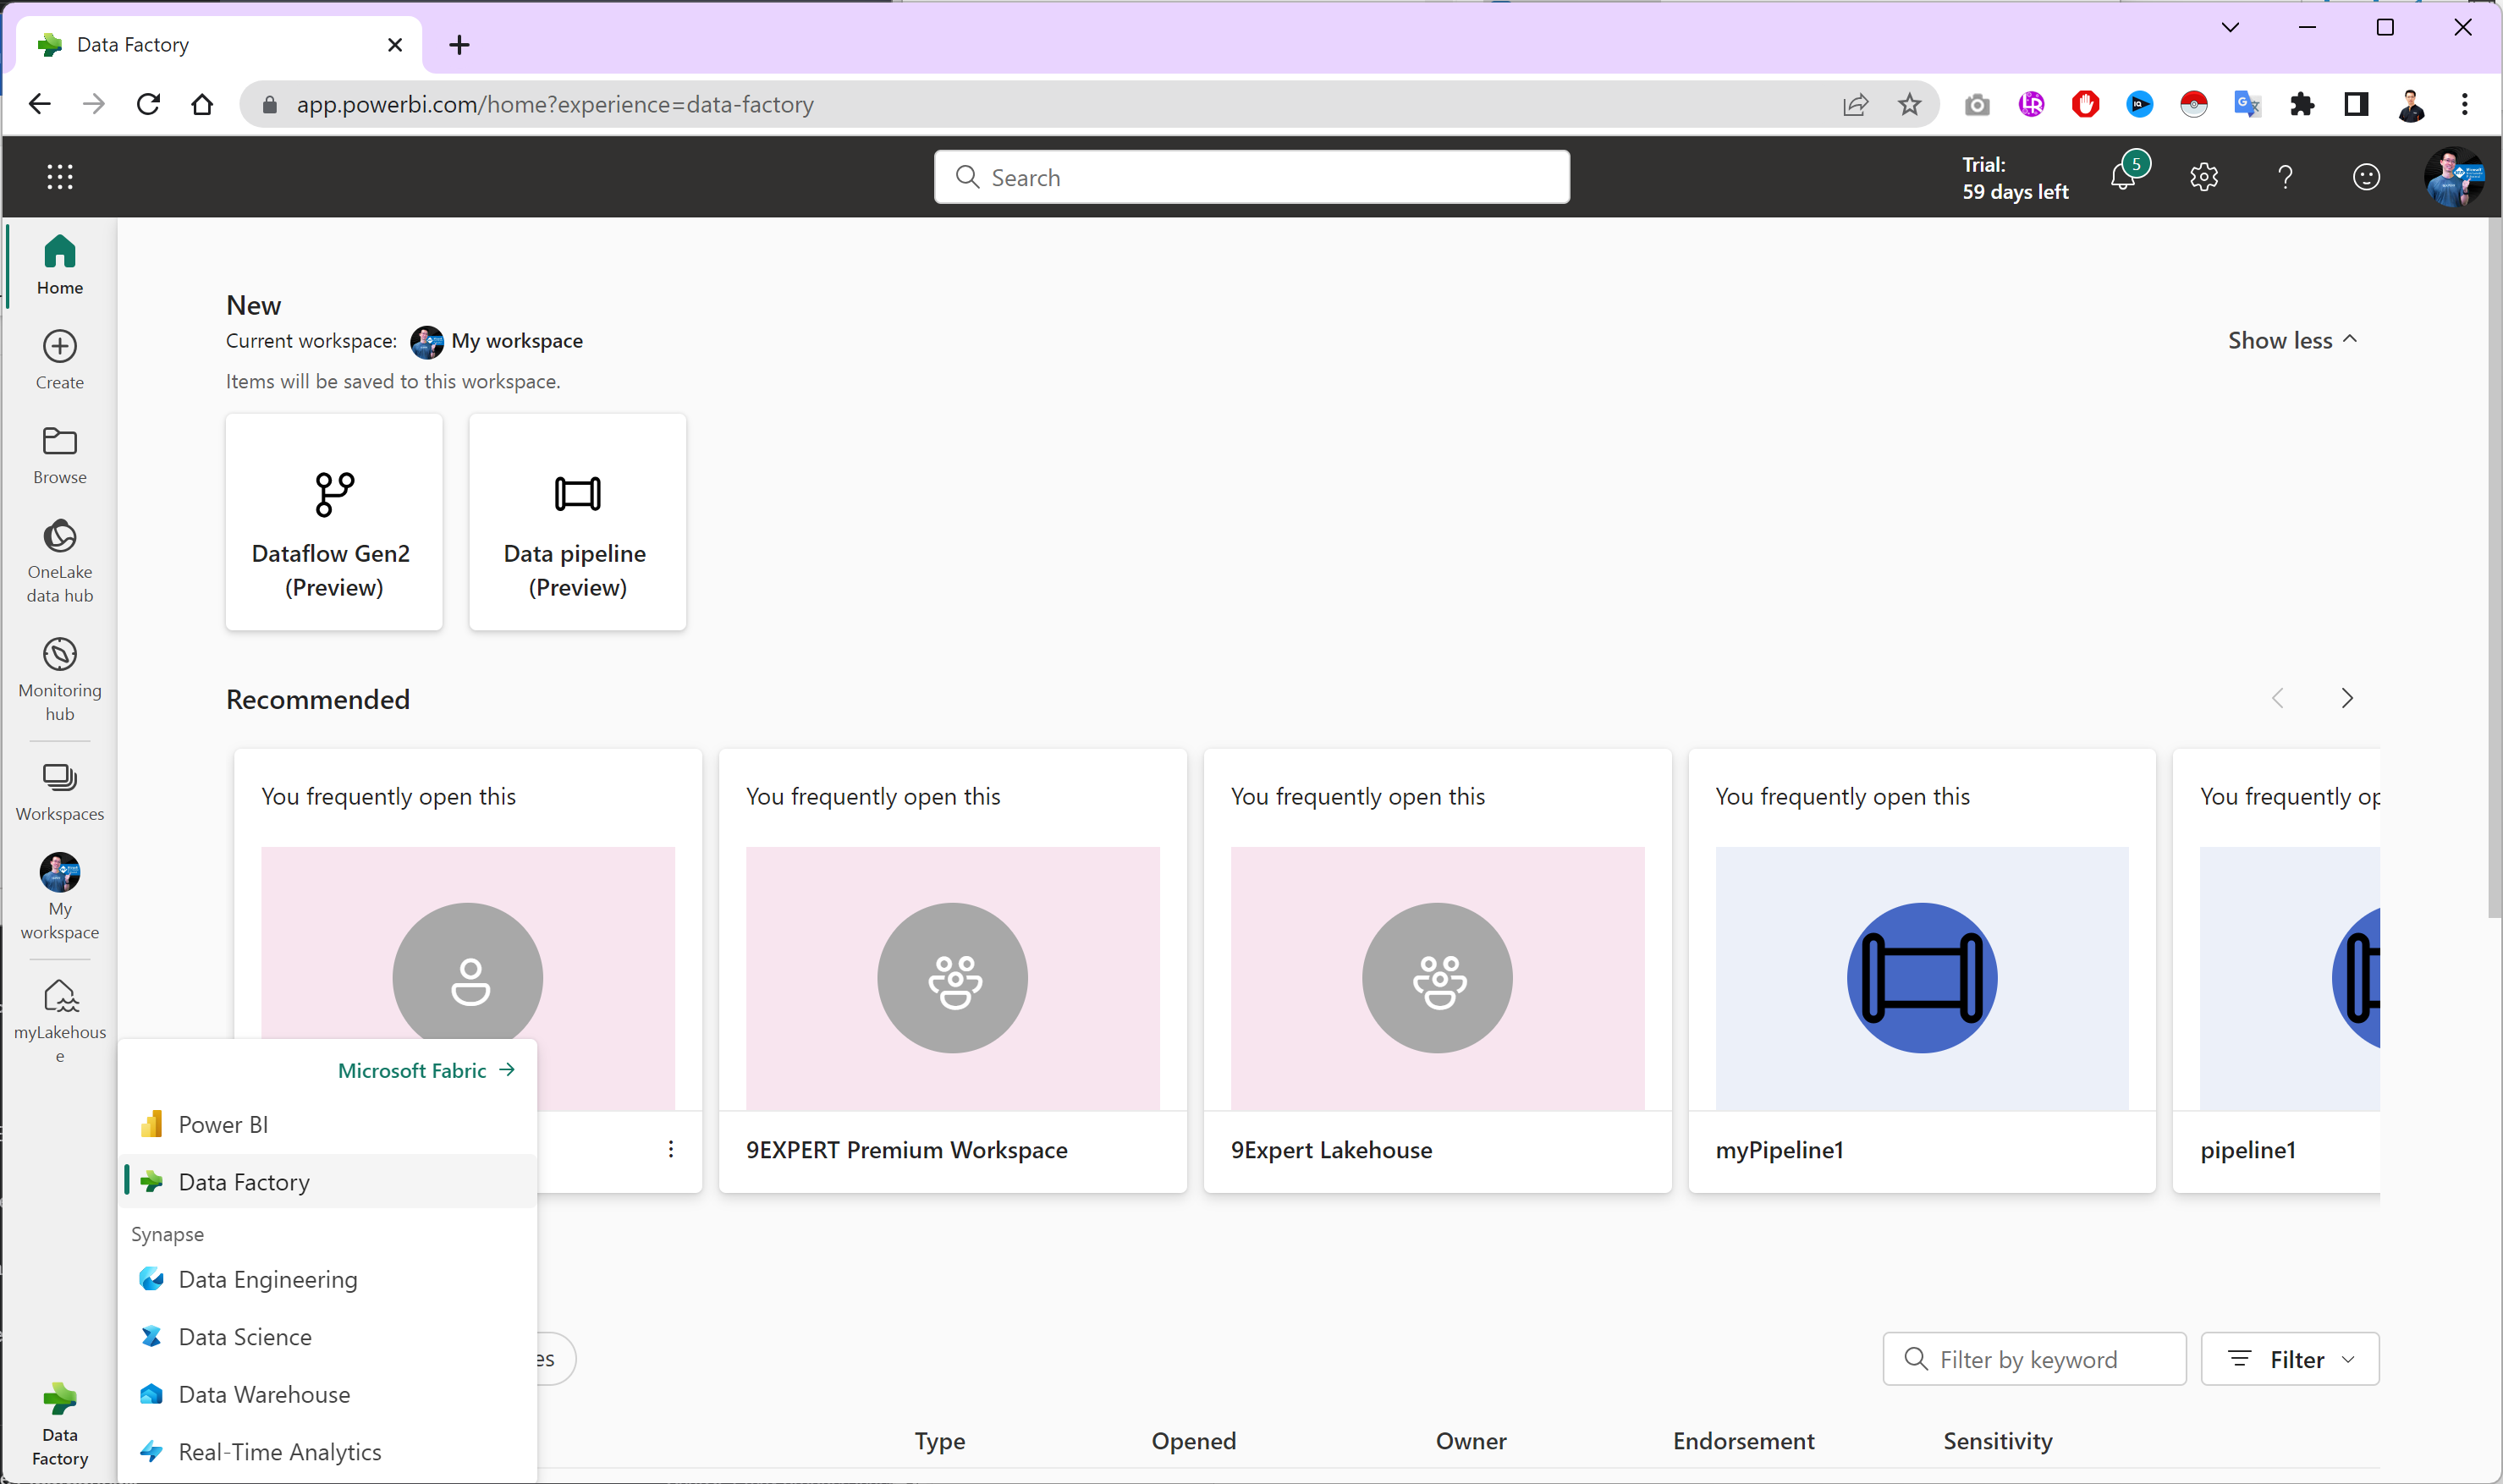Switch to the Power BI experience

[222, 1124]
